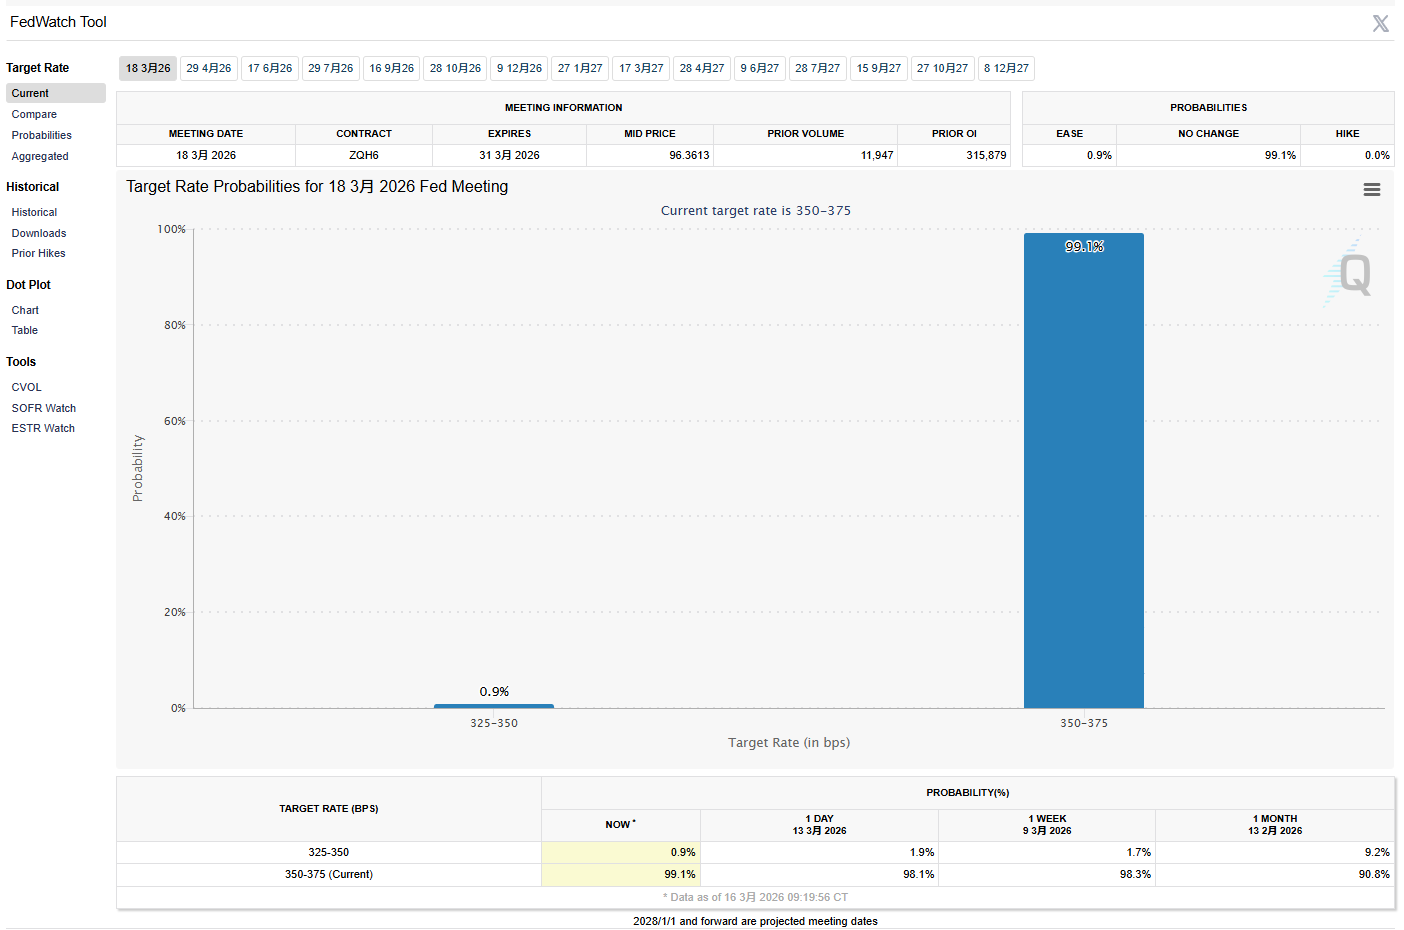This screenshot has width=1404, height=930.
Task: Open ESTR Watch tool
Action: [43, 428]
